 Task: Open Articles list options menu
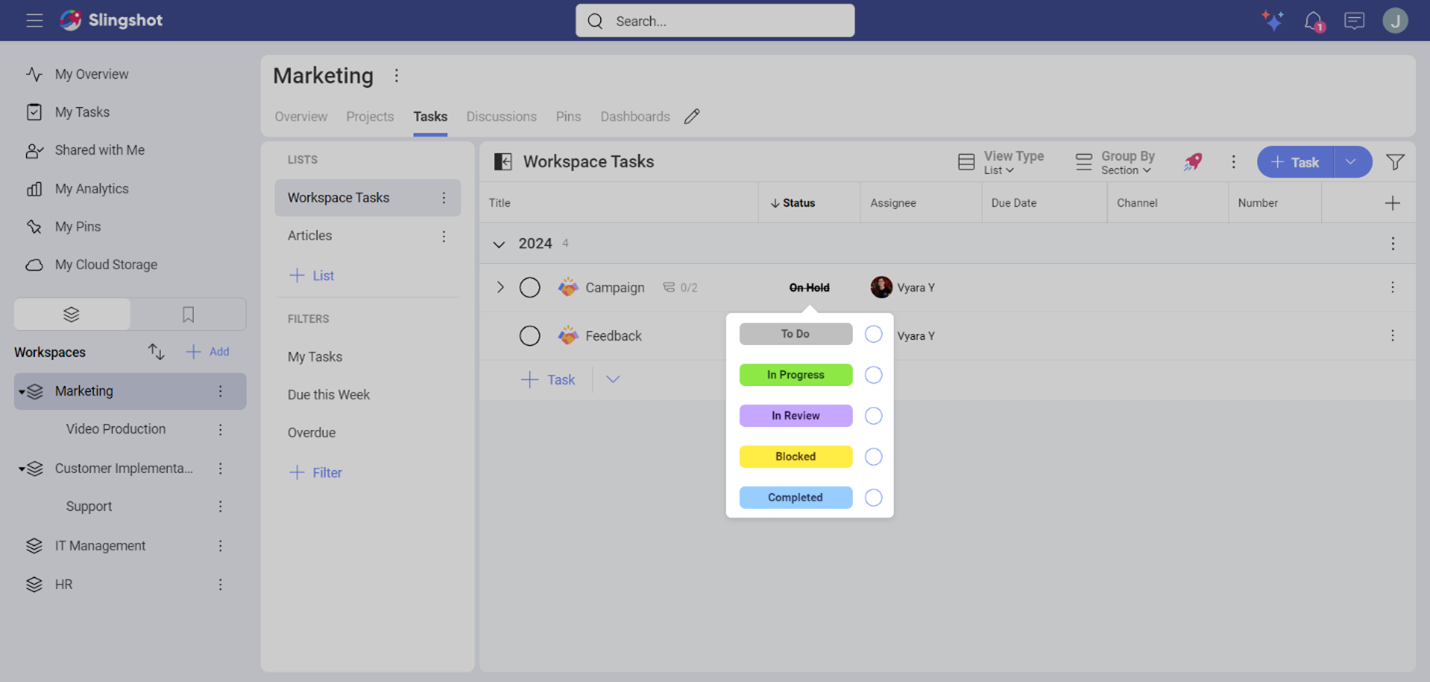pos(444,236)
